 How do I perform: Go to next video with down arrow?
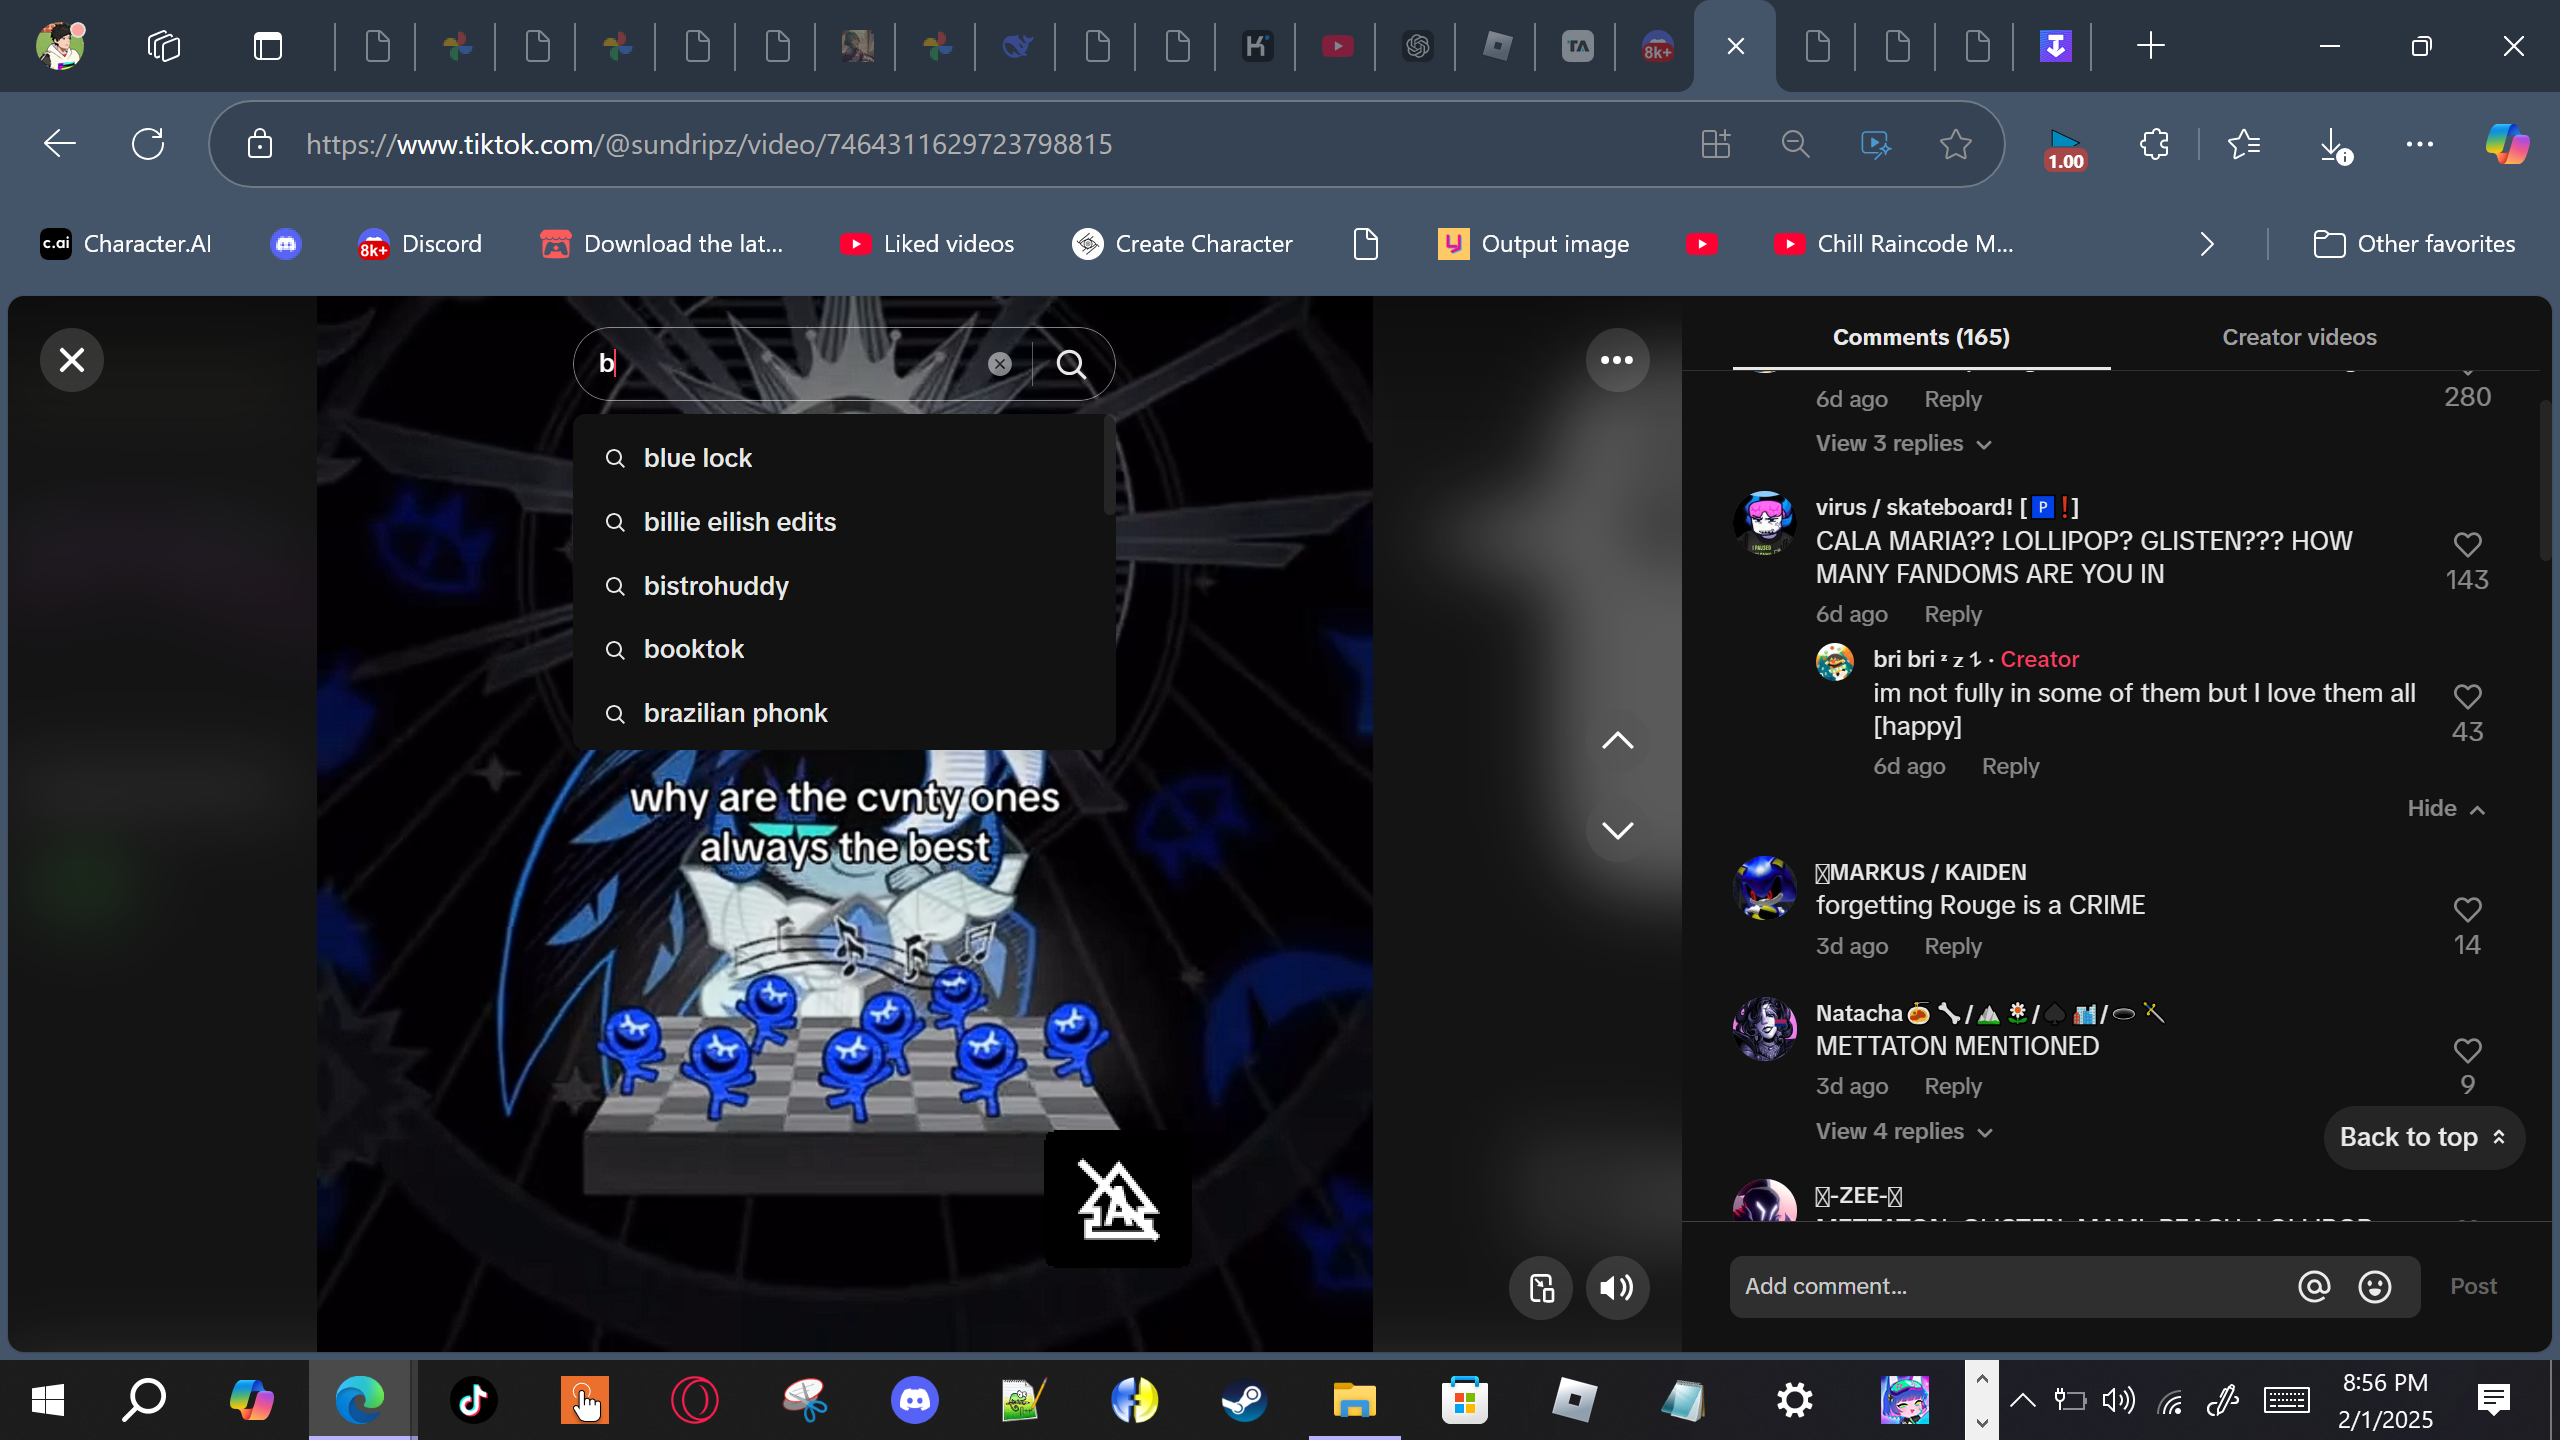(x=1616, y=830)
